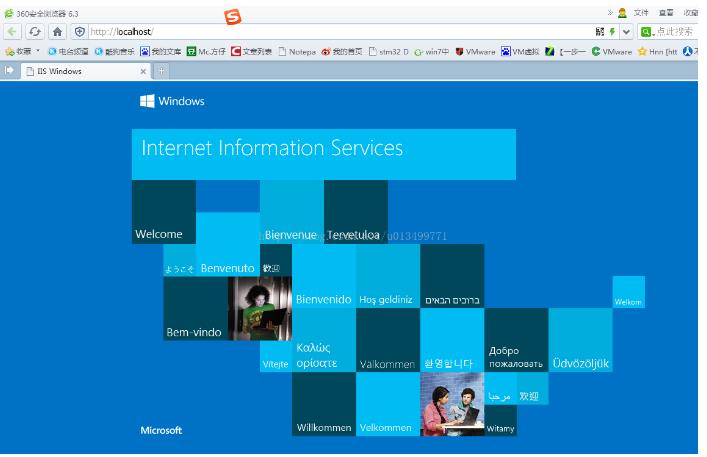Open the second blue e icon music bookmark
This screenshot has height=457, width=707.
[x=115, y=51]
